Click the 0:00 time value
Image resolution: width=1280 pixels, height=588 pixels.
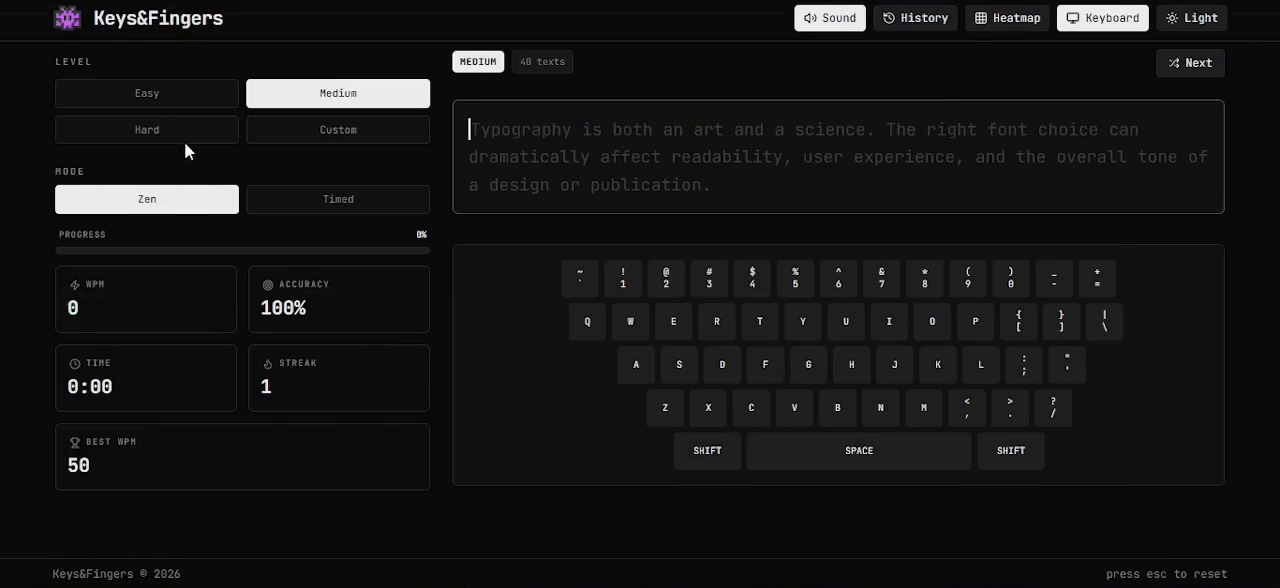(x=90, y=387)
